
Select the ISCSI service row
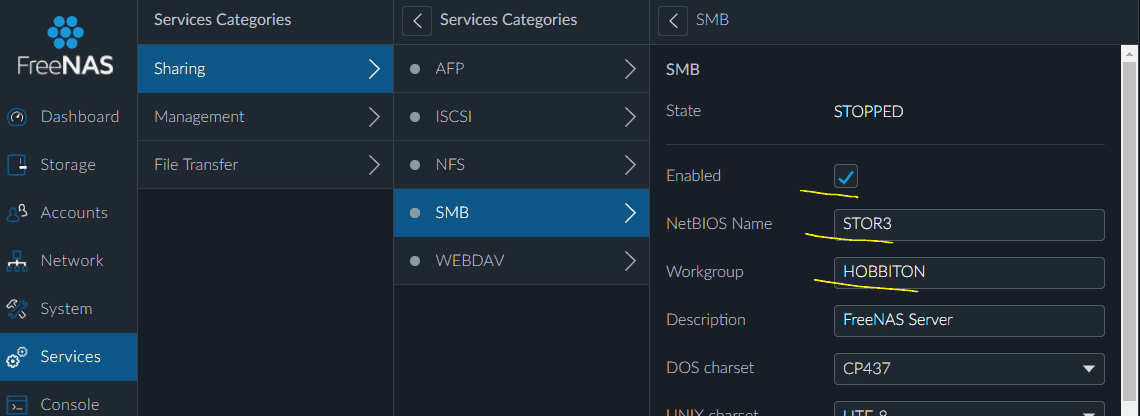[521, 117]
